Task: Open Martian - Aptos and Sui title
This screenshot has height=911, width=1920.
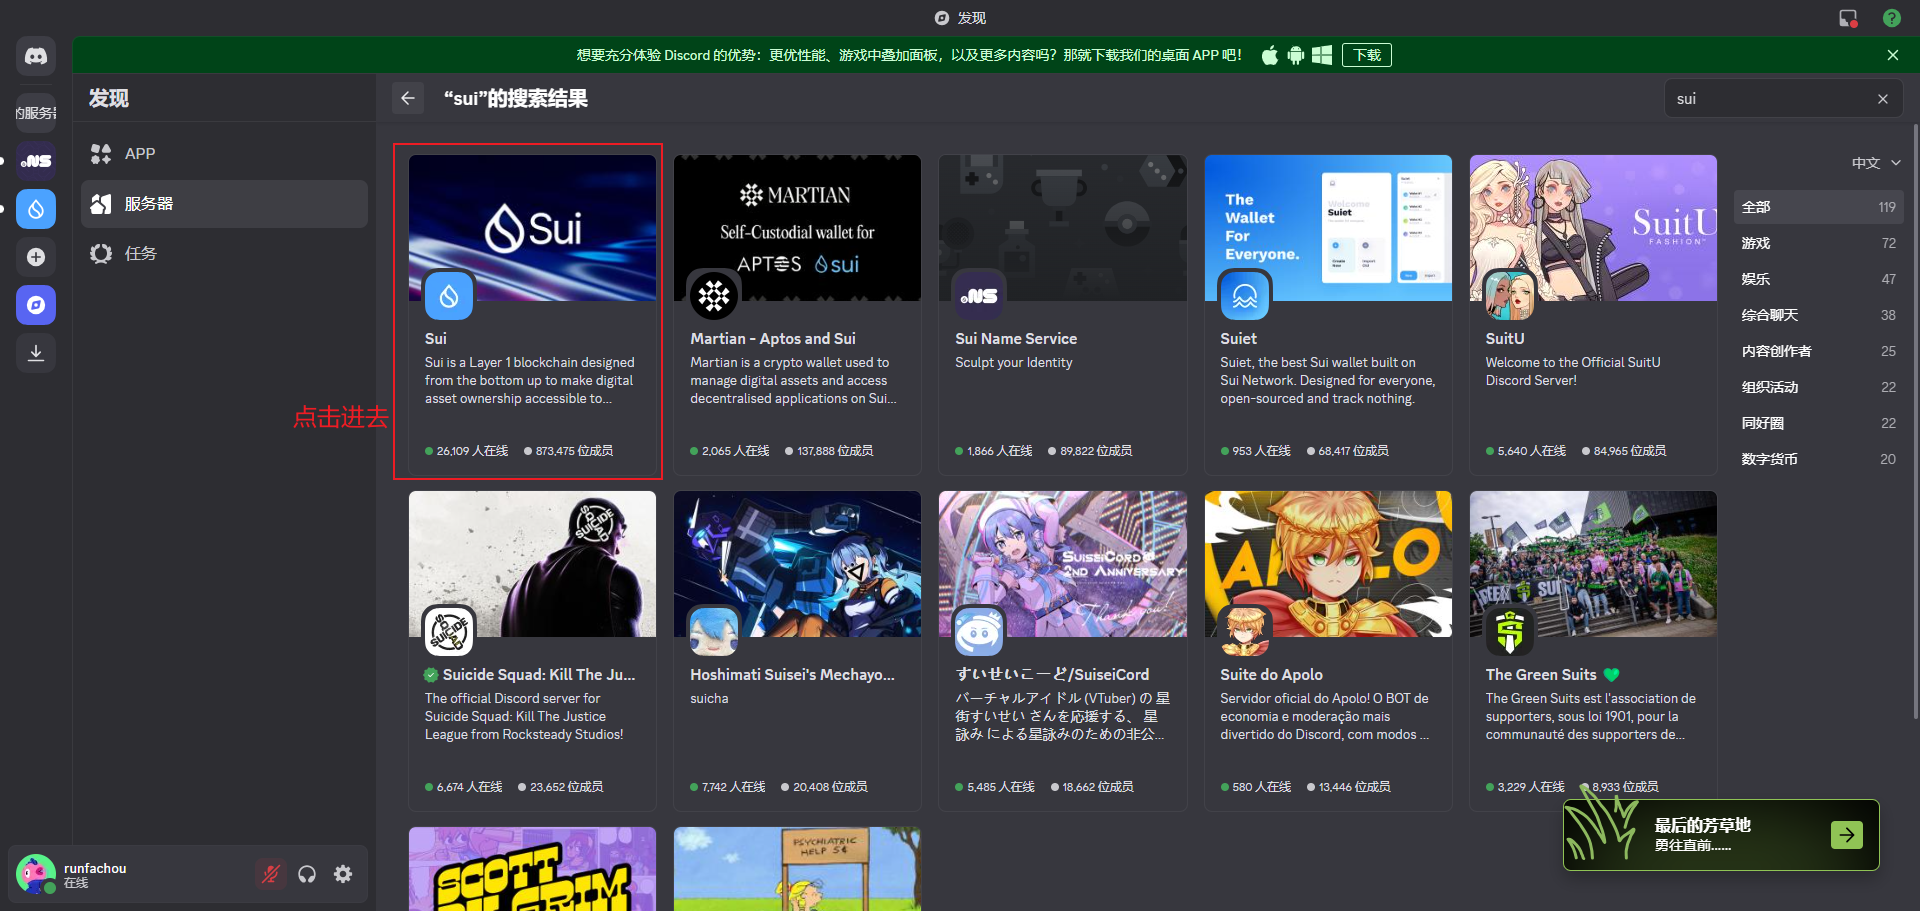Action: point(773,339)
